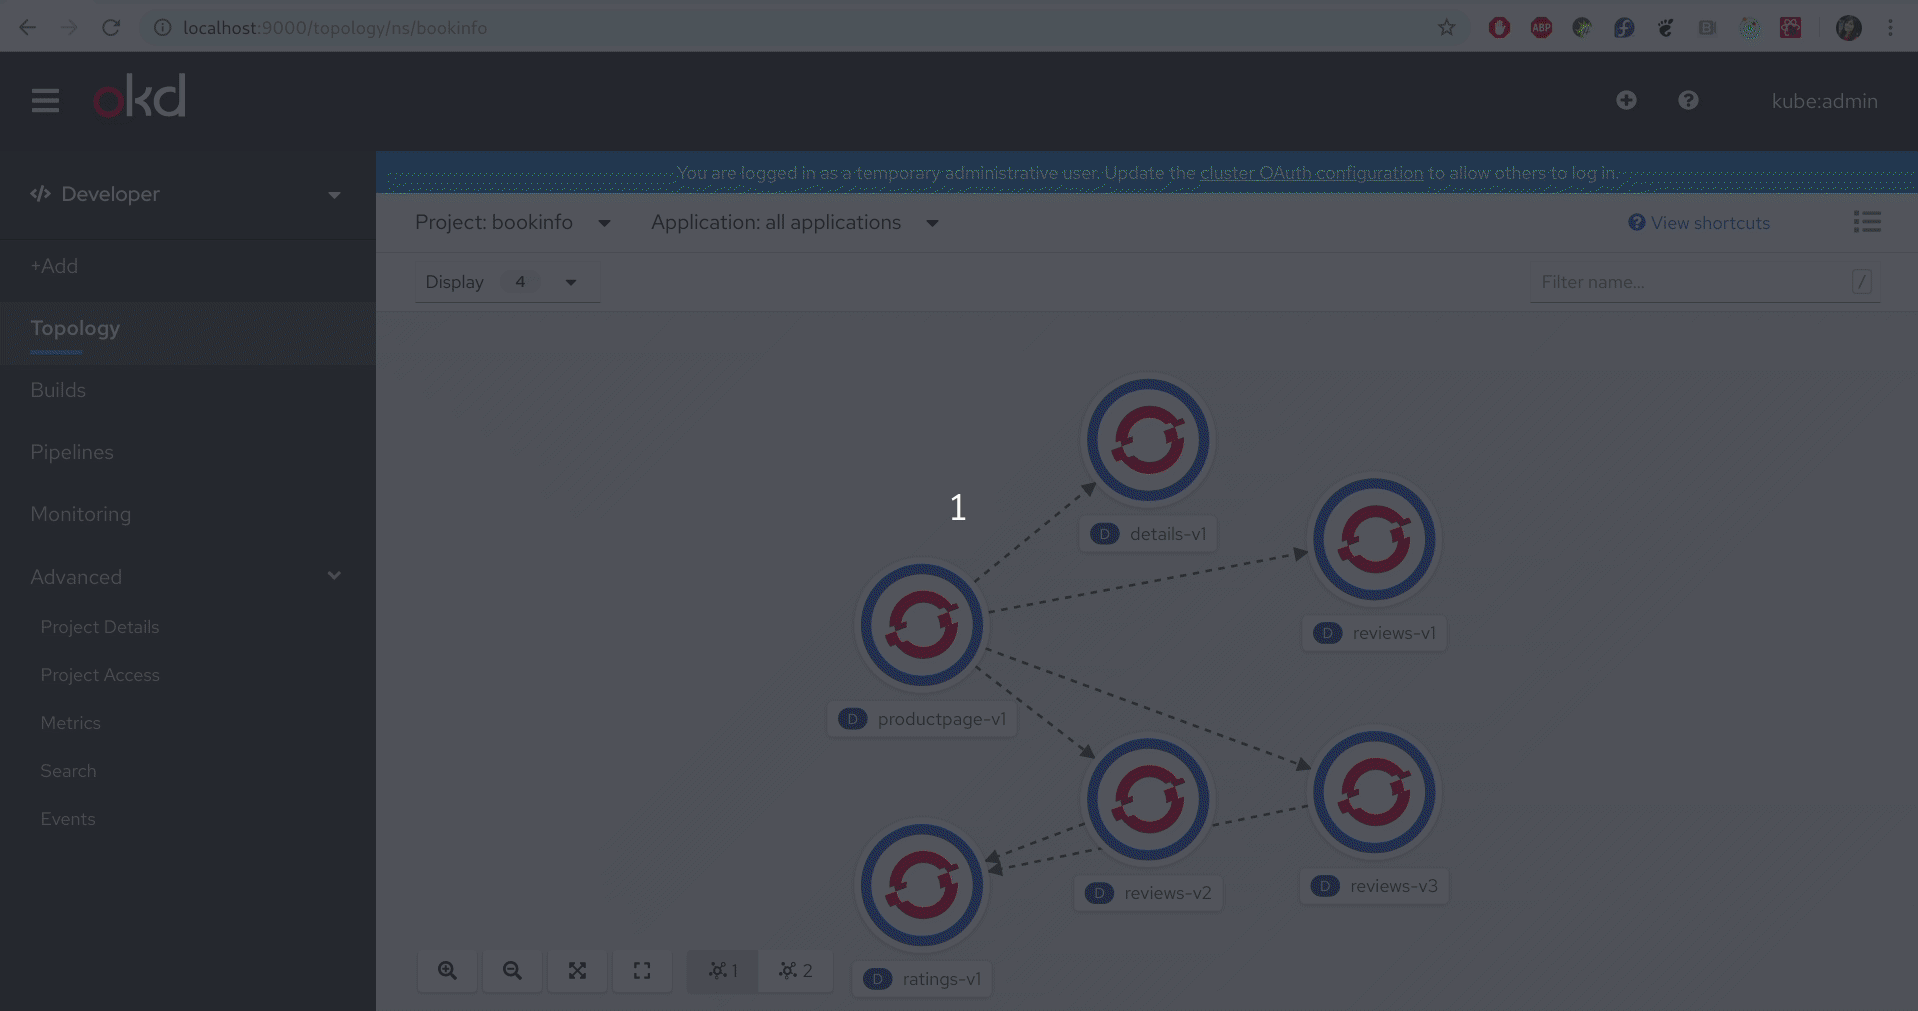Select the details-v1 node circle
Screen dimensions: 1918x1011
coord(1148,440)
